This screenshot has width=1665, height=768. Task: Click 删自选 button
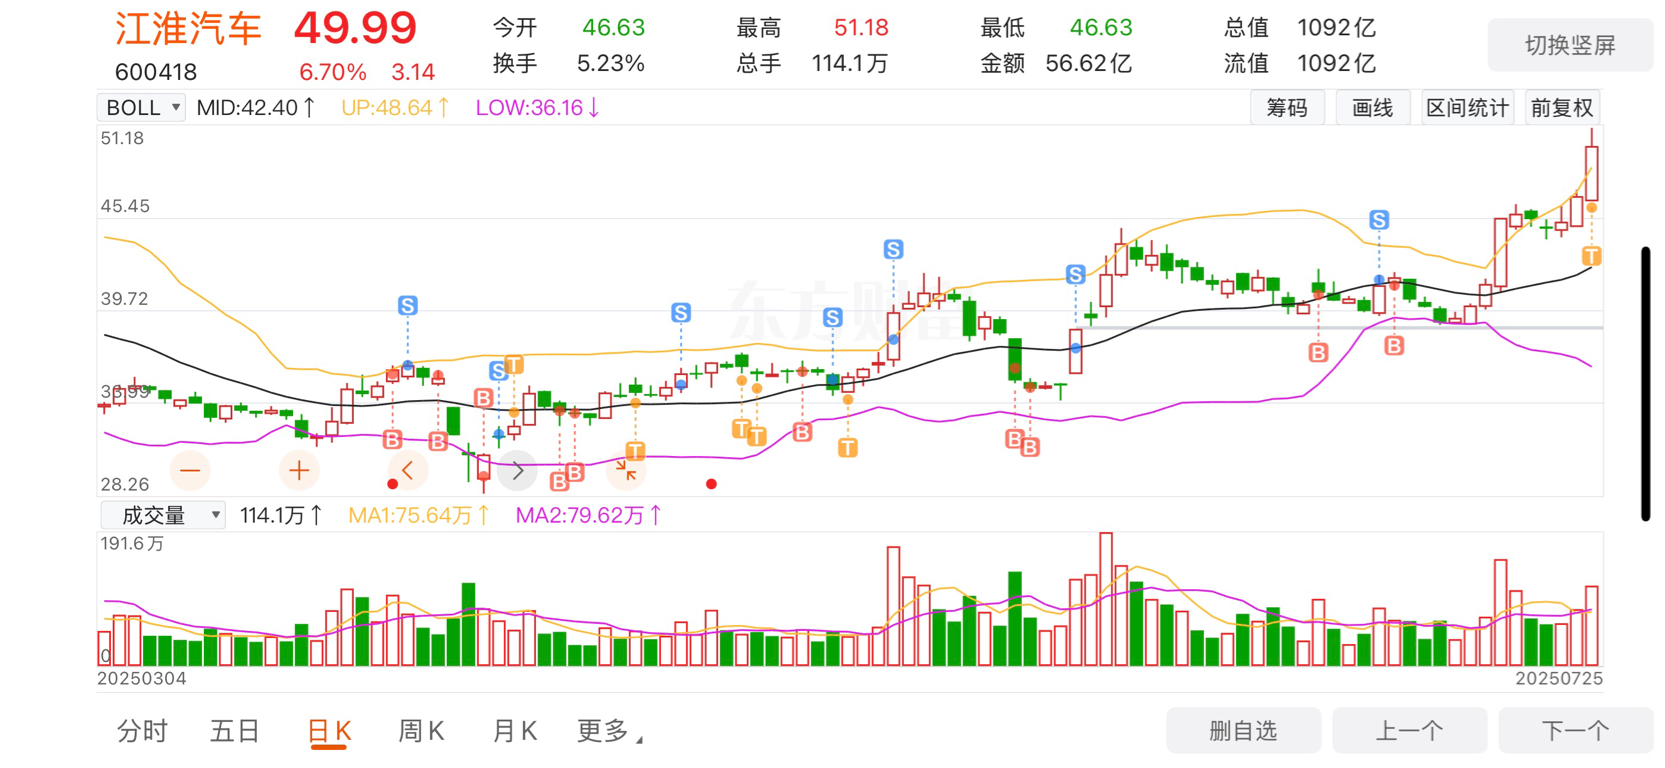[1243, 731]
